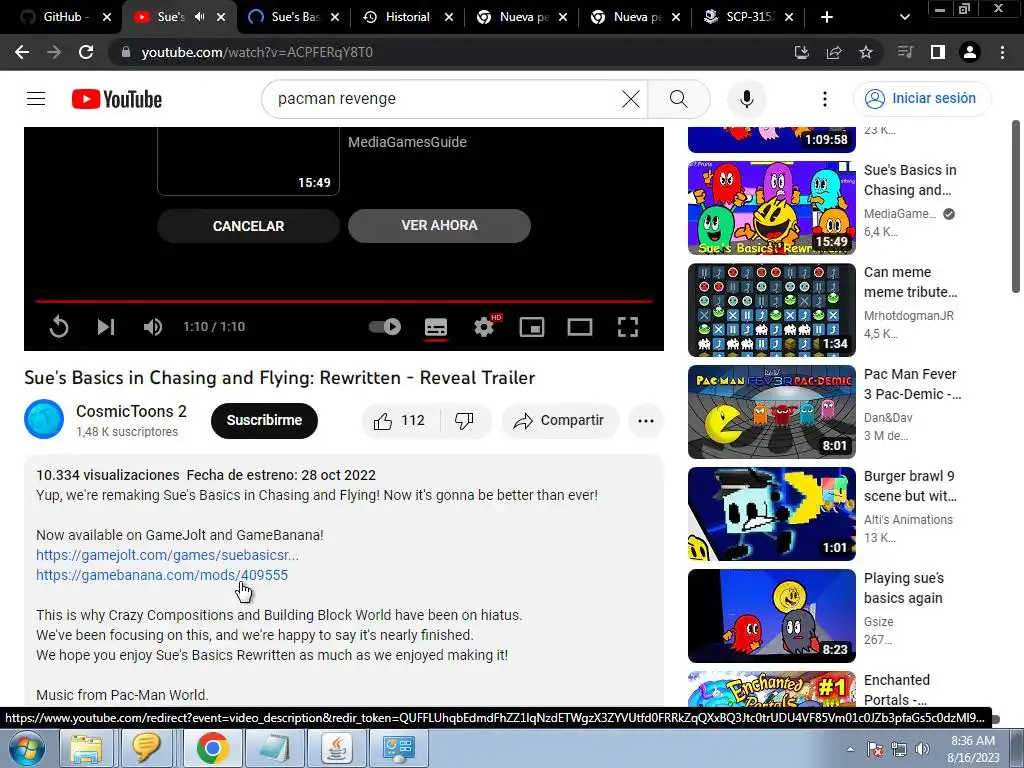Open taskbar clock showing 8:36 AM
This screenshot has width=1024, height=768.
tap(973, 749)
